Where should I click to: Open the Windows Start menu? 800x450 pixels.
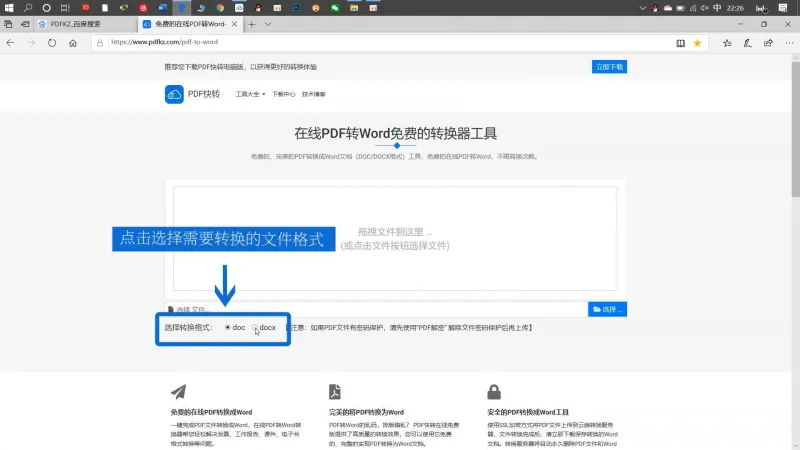tap(9, 8)
